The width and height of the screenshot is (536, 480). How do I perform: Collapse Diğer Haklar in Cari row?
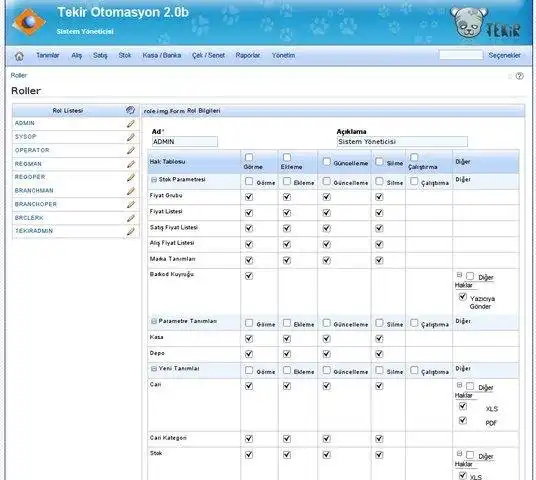(459, 385)
